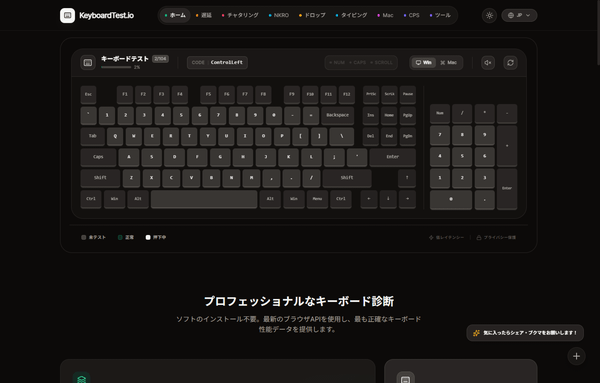Open the ドロップ tab
Viewport: 600px width, 383px height.
click(x=312, y=15)
